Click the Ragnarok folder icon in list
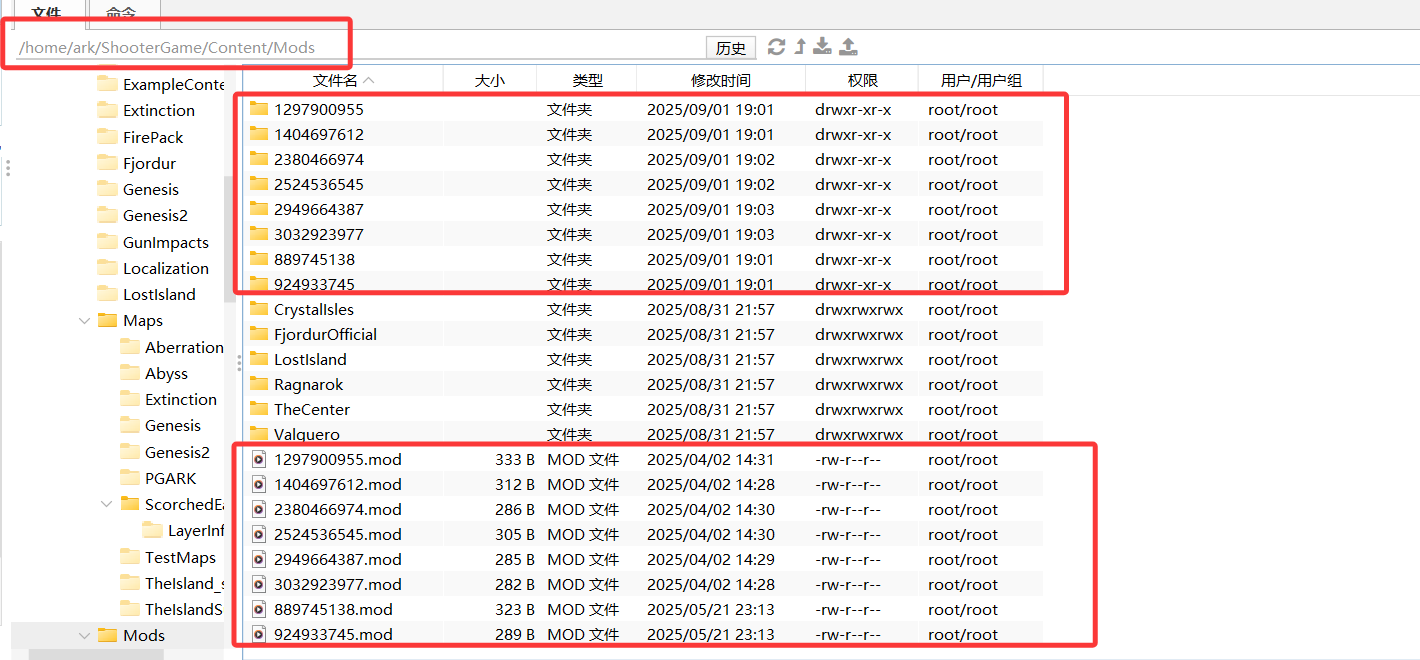This screenshot has height=660, width=1420. pos(259,385)
